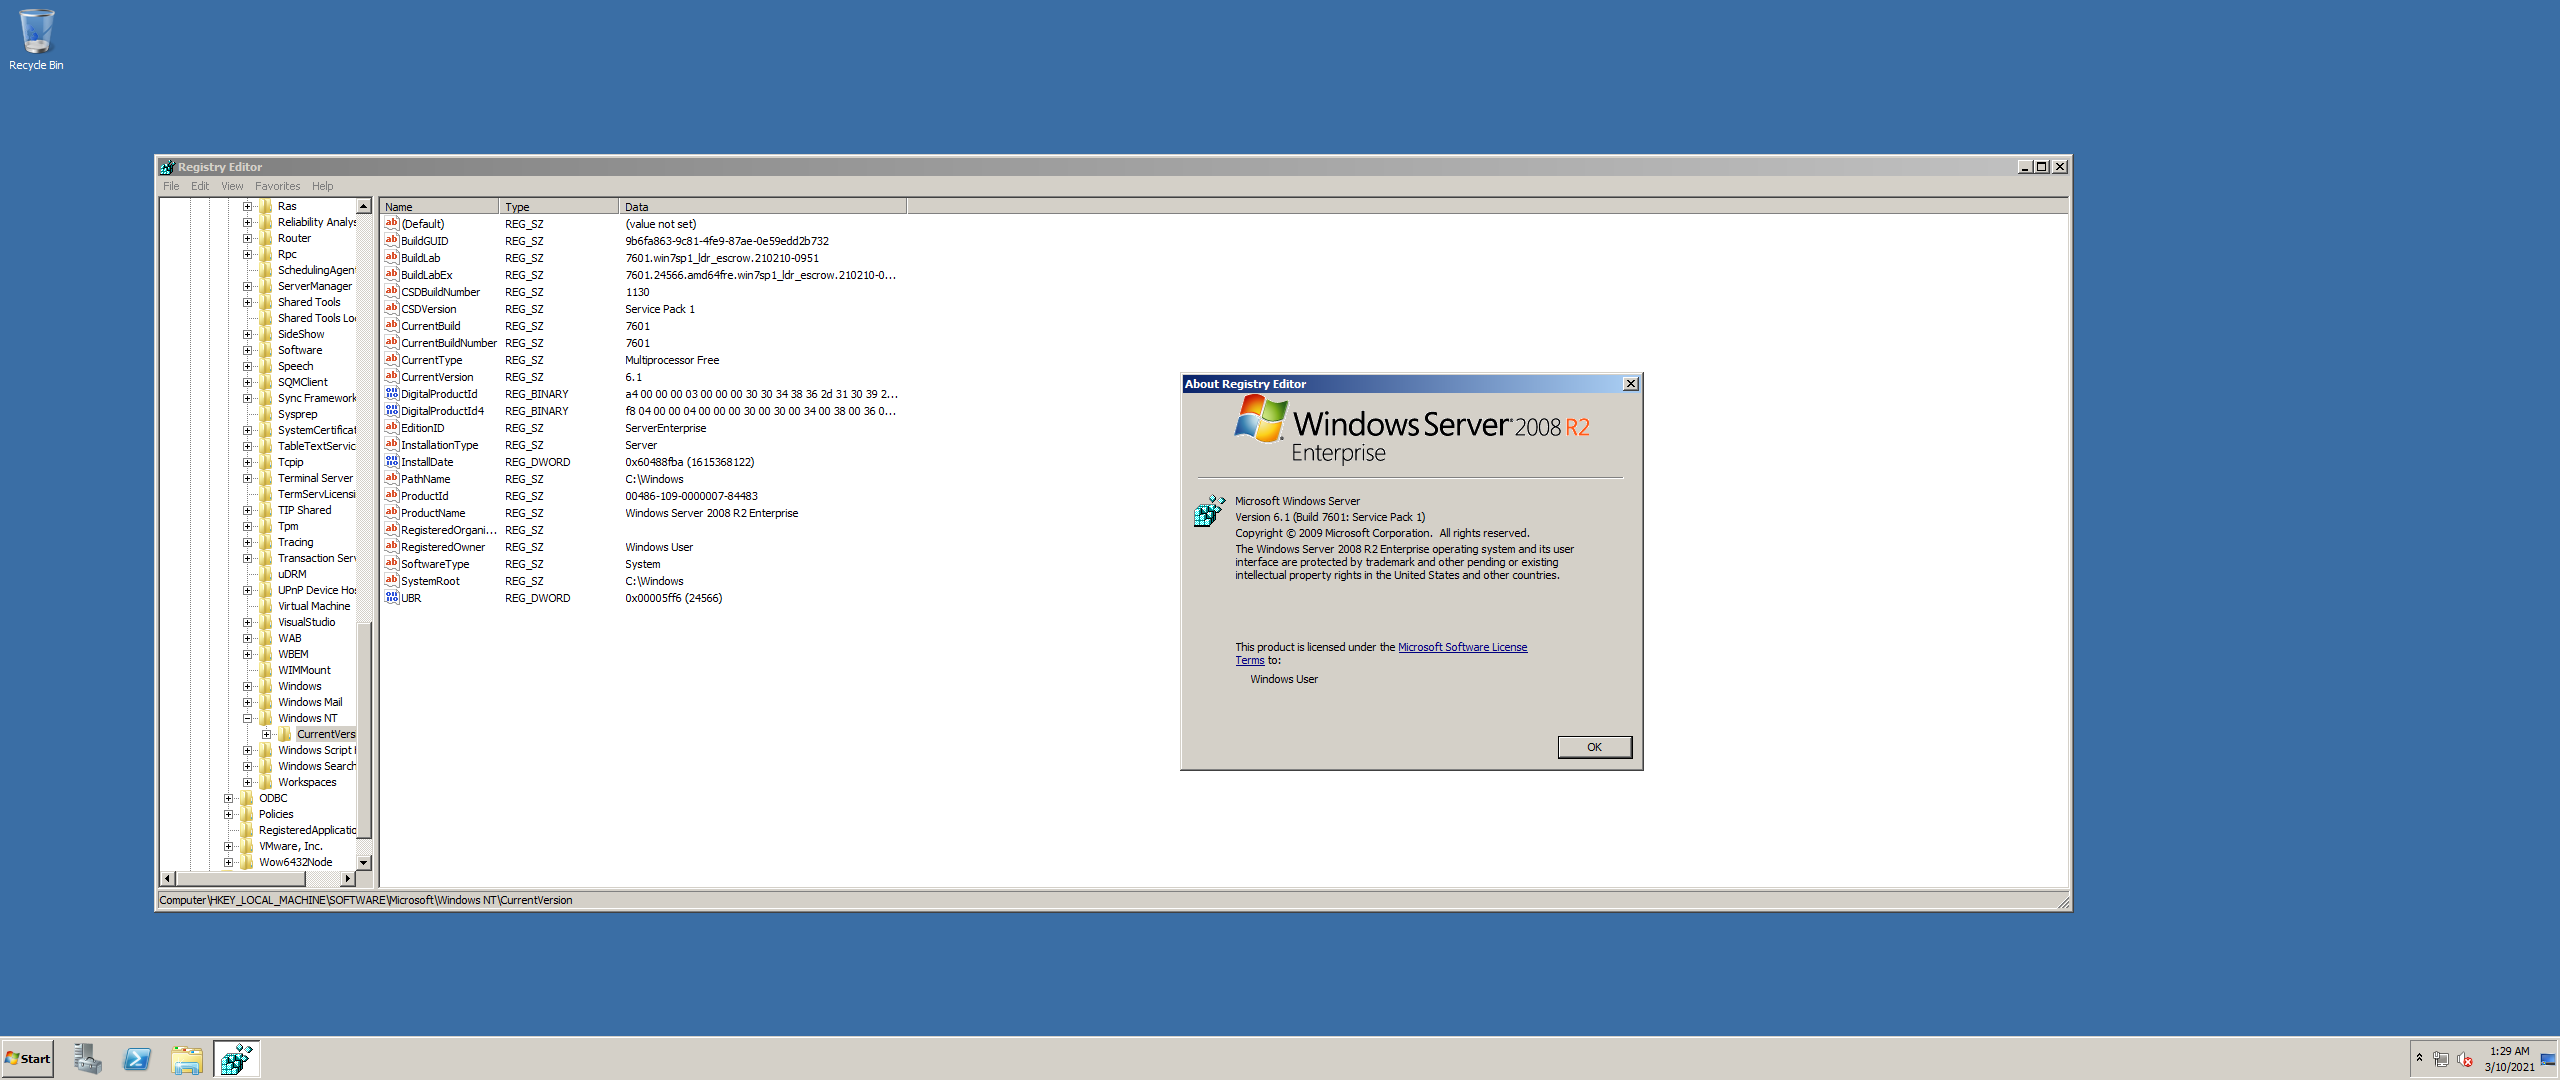Select the WBEM key in tree
The height and width of the screenshot is (1080, 2560).
(x=293, y=654)
